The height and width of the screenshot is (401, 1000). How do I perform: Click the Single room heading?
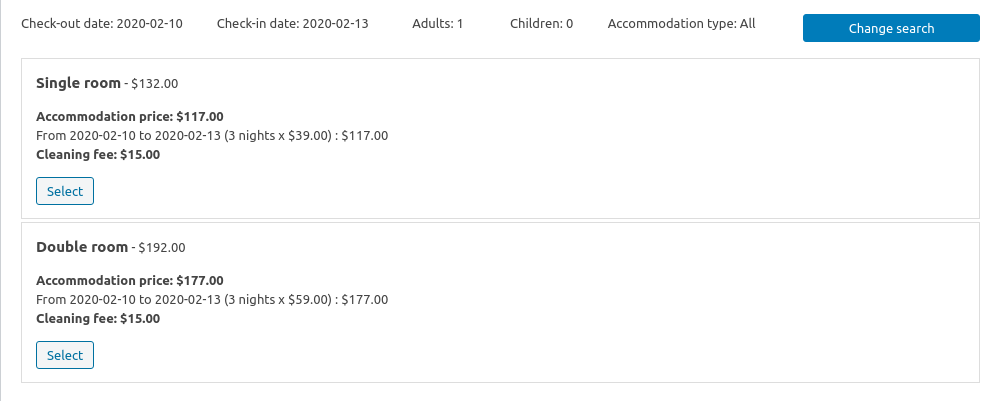click(78, 83)
